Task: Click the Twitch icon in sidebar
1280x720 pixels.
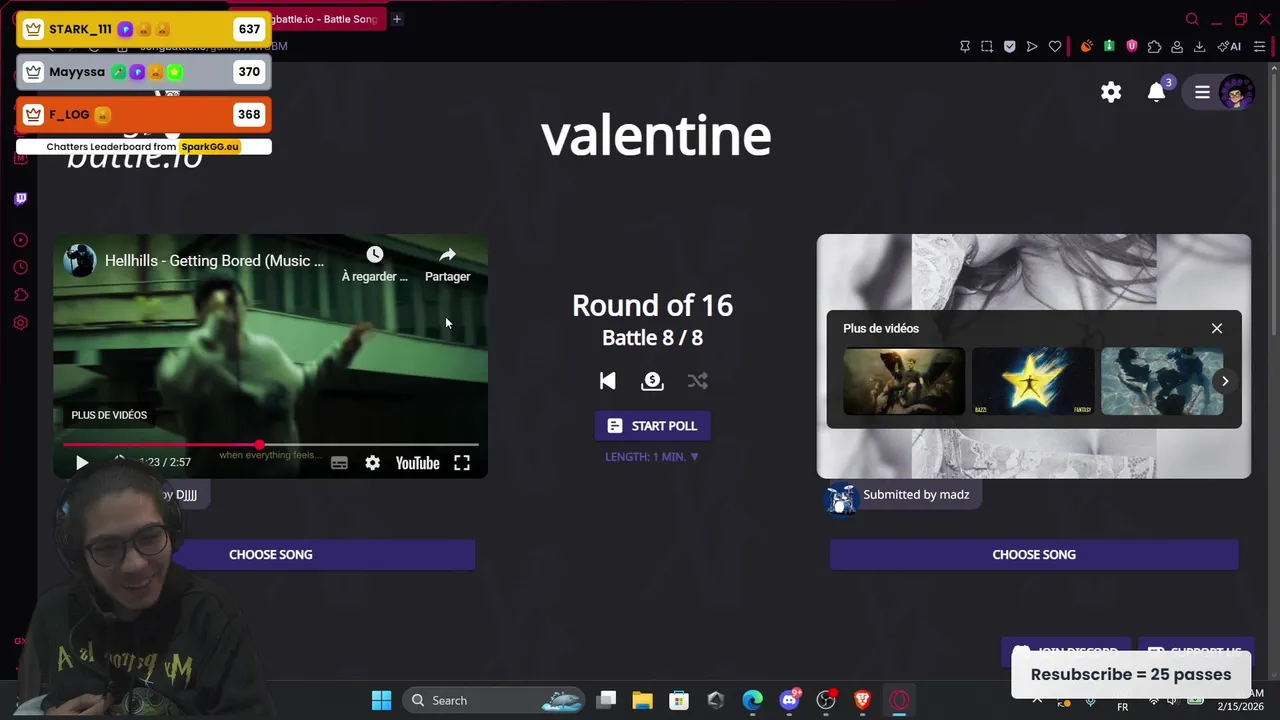Action: [x=20, y=198]
